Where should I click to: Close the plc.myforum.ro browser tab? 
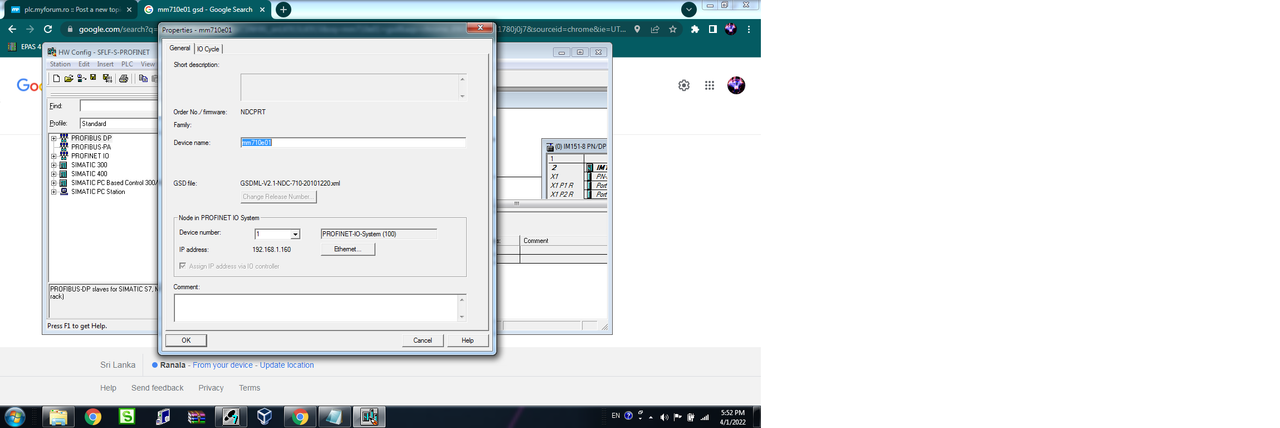click(x=129, y=9)
